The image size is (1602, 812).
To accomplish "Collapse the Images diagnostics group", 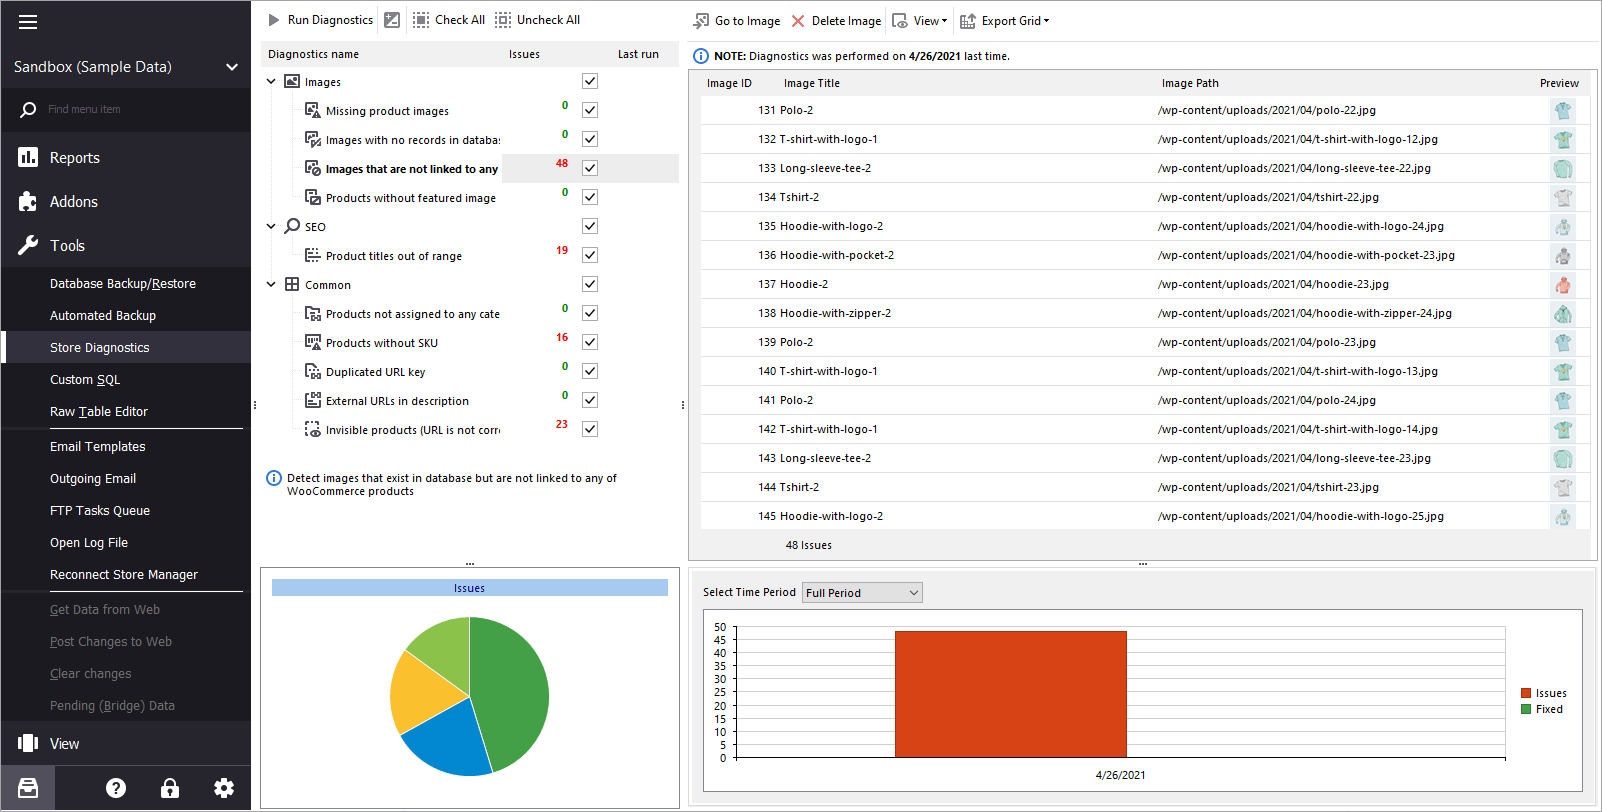I will [271, 82].
